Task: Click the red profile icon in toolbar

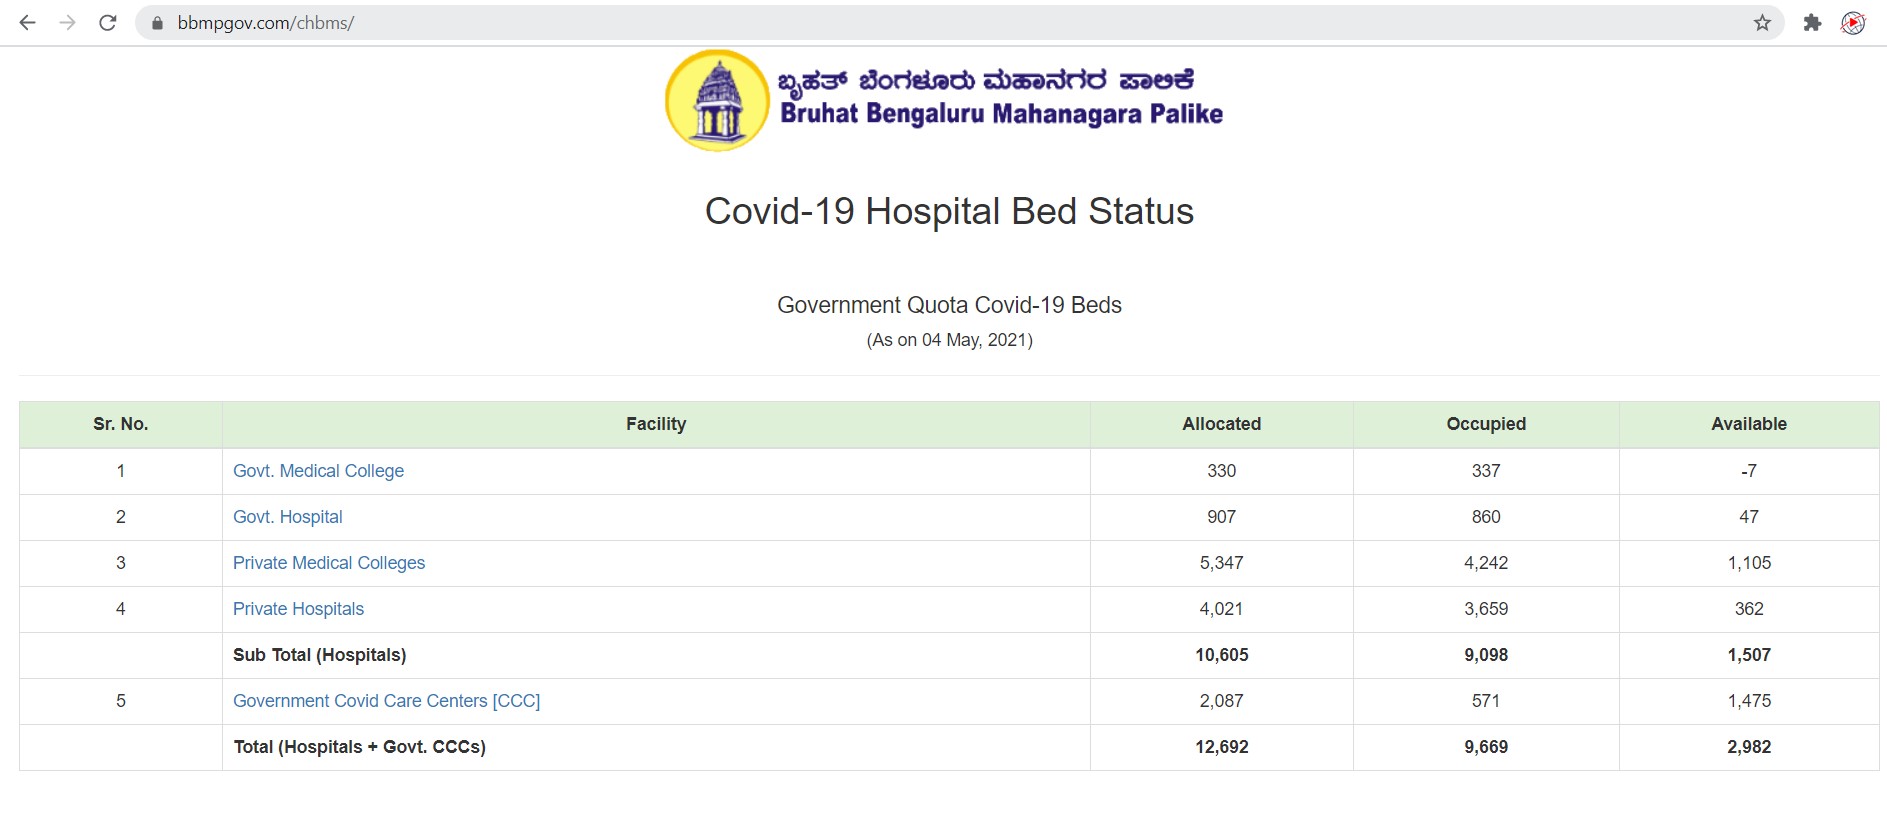Action: pyautogui.click(x=1853, y=23)
